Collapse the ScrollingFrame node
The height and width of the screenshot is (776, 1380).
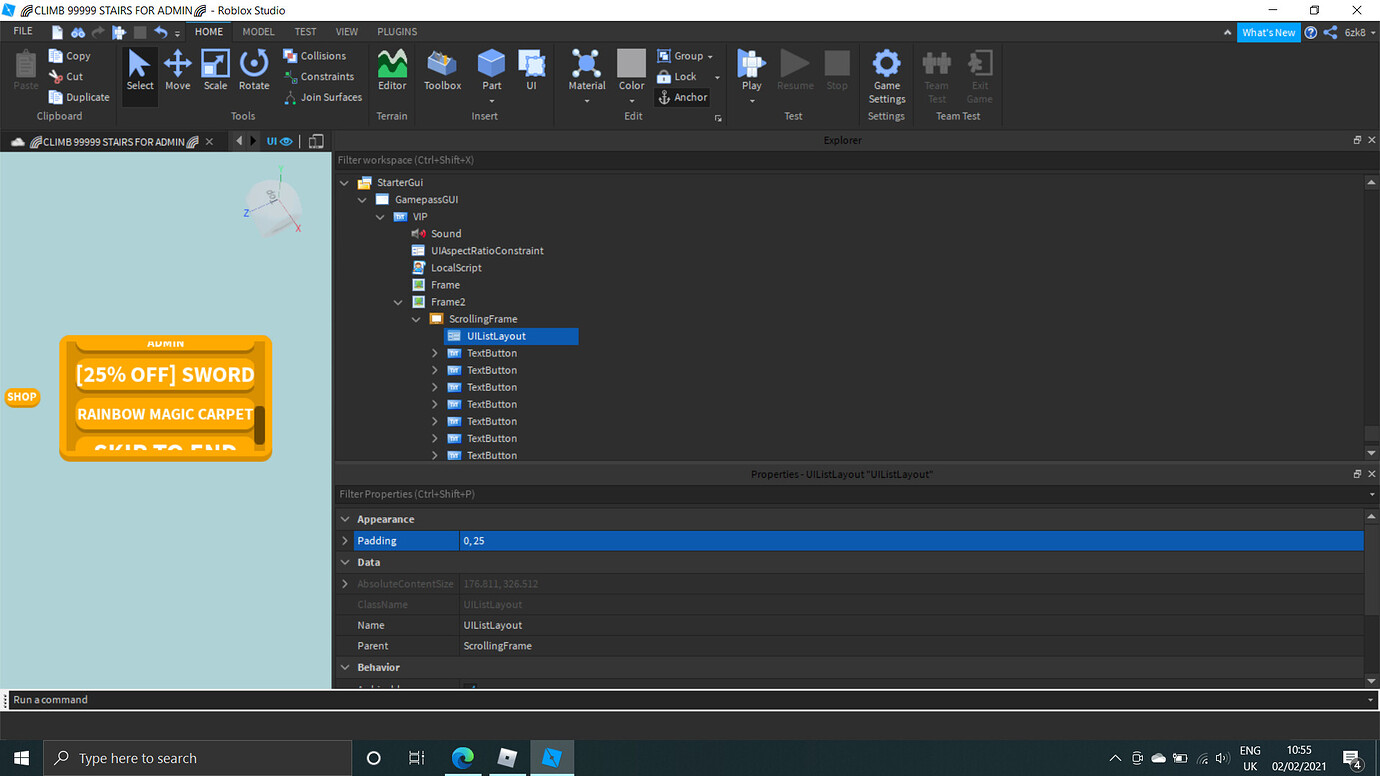(417, 319)
